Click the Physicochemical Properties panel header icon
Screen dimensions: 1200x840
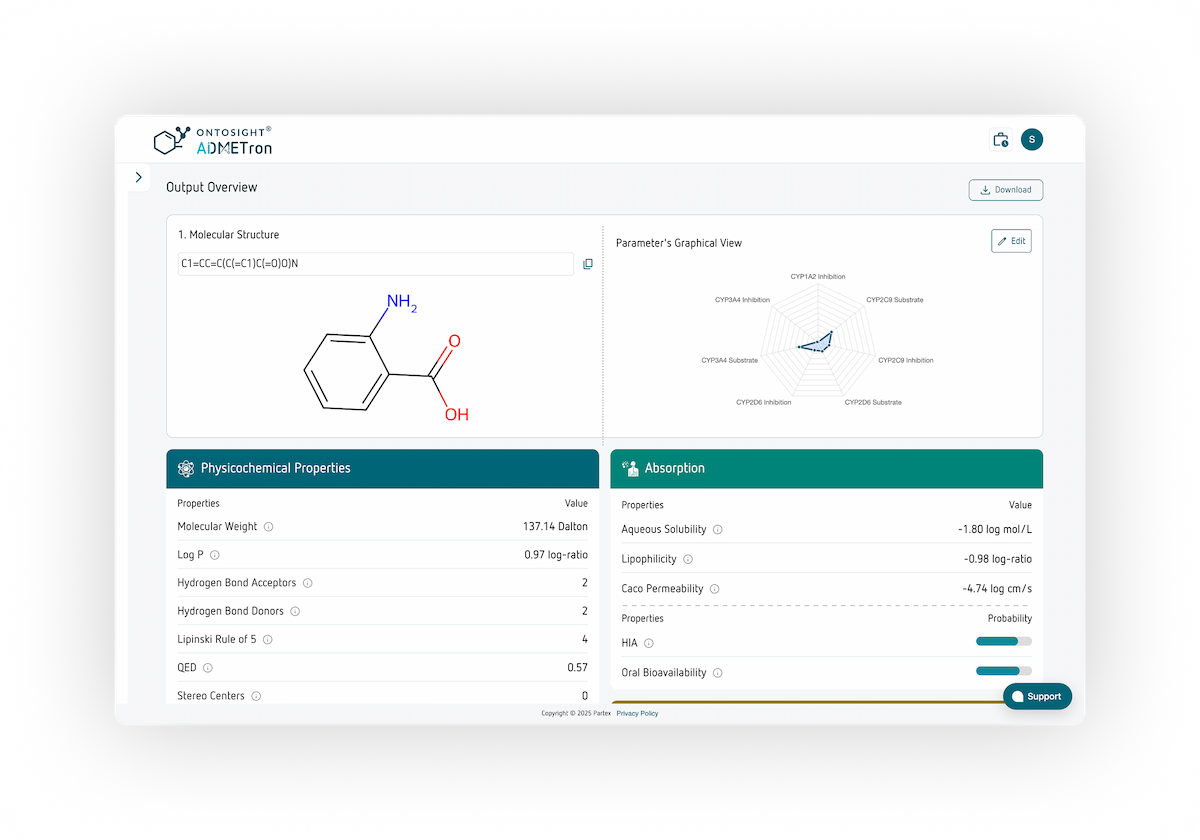185,468
